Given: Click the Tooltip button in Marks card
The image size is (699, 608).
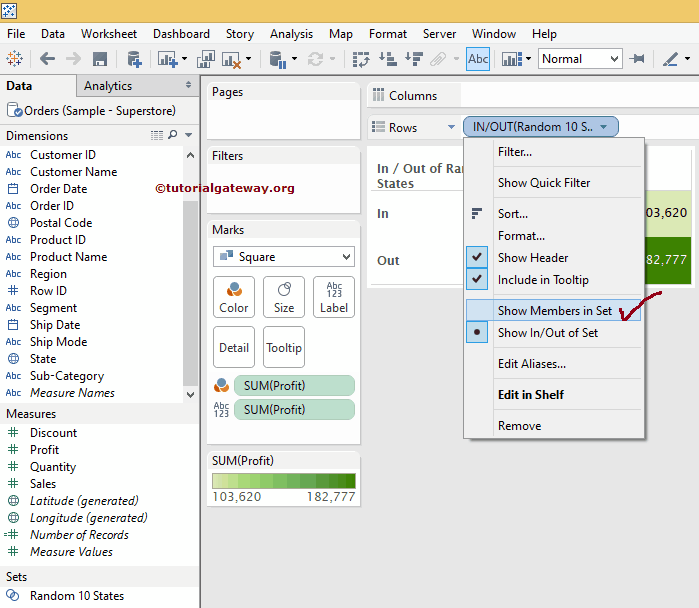Looking at the screenshot, I should coord(284,347).
